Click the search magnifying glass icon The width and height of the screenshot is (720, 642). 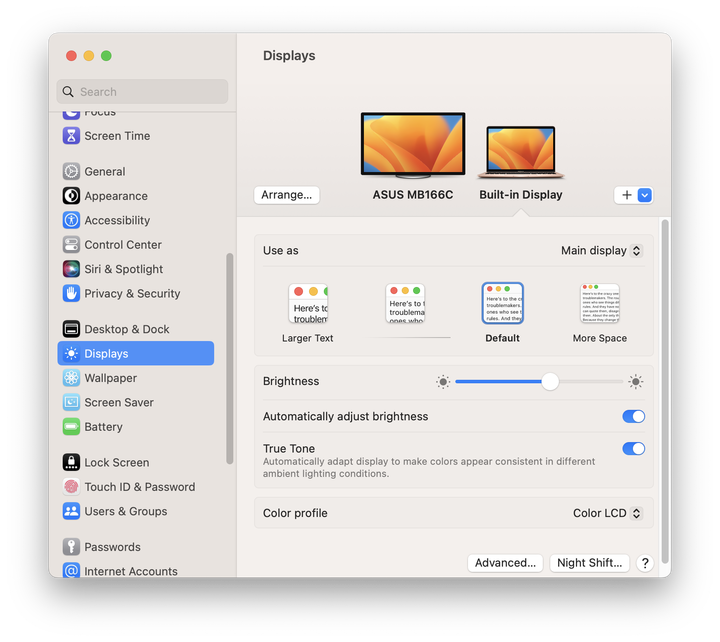click(x=68, y=91)
